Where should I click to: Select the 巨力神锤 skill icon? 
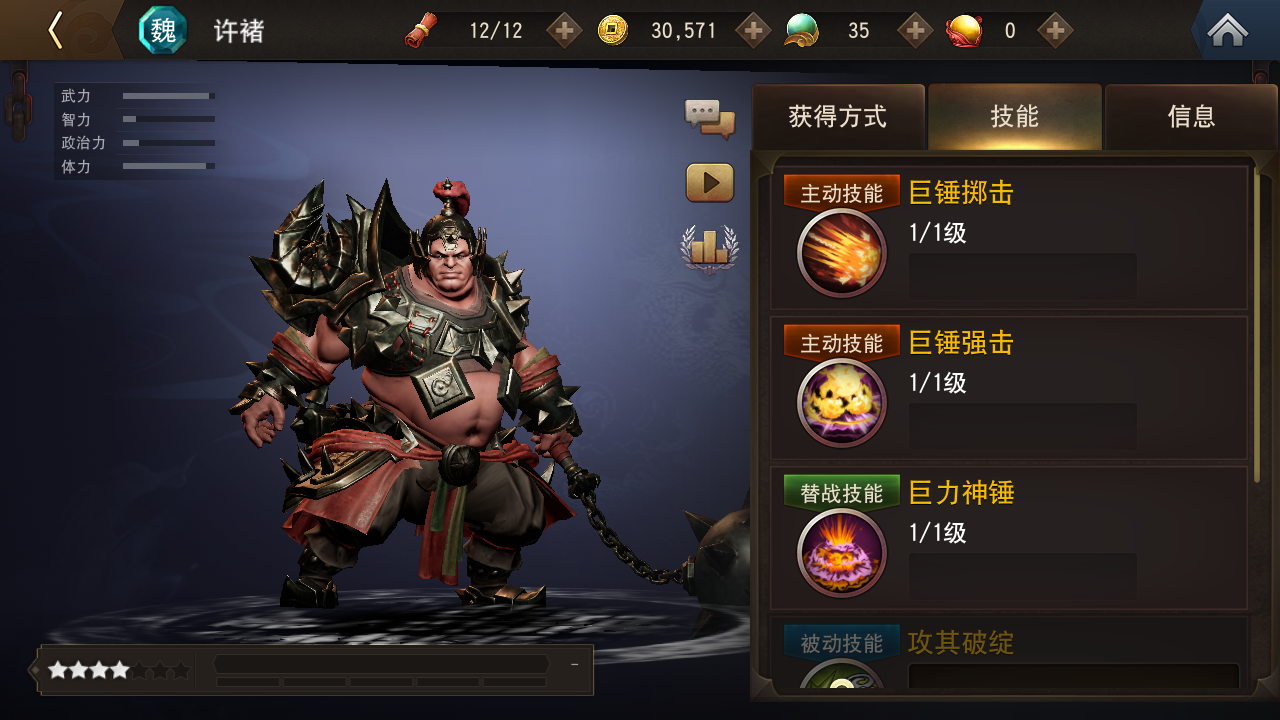click(x=842, y=553)
